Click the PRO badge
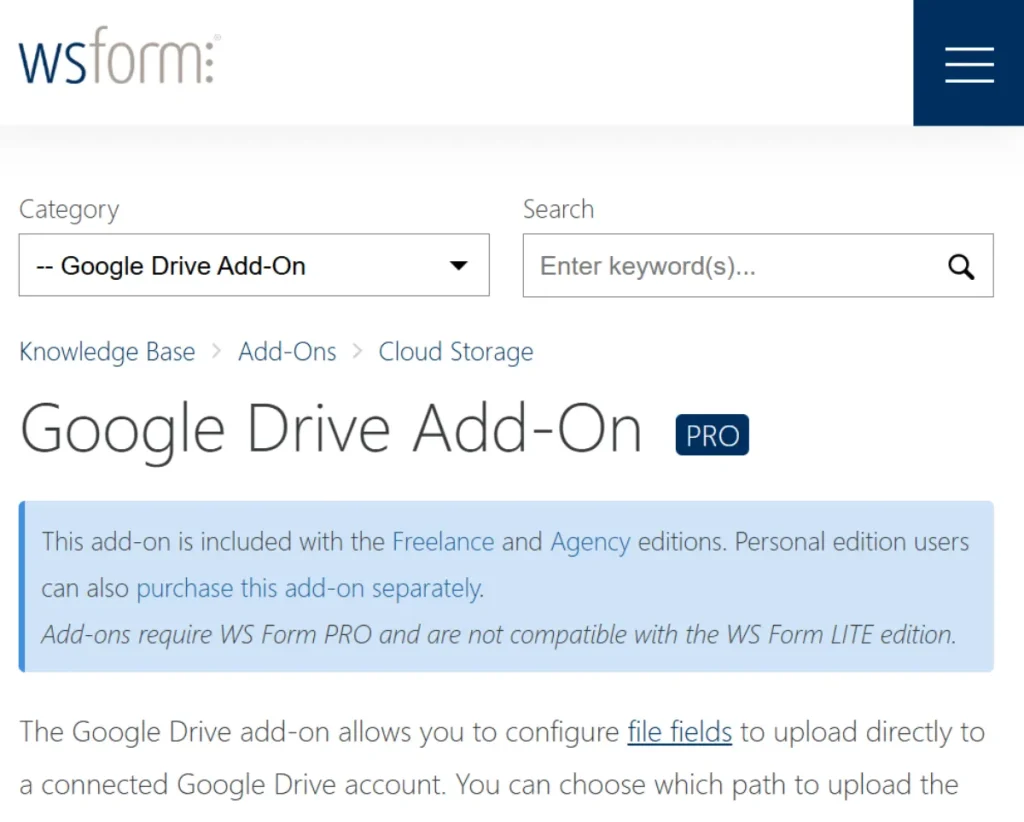The height and width of the screenshot is (822, 1024). [712, 435]
